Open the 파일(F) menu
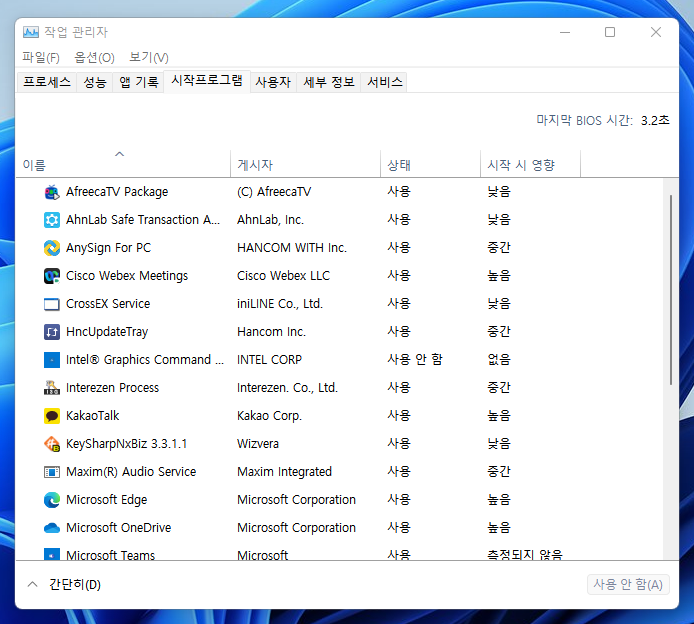The width and height of the screenshot is (694, 624). click(x=41, y=58)
